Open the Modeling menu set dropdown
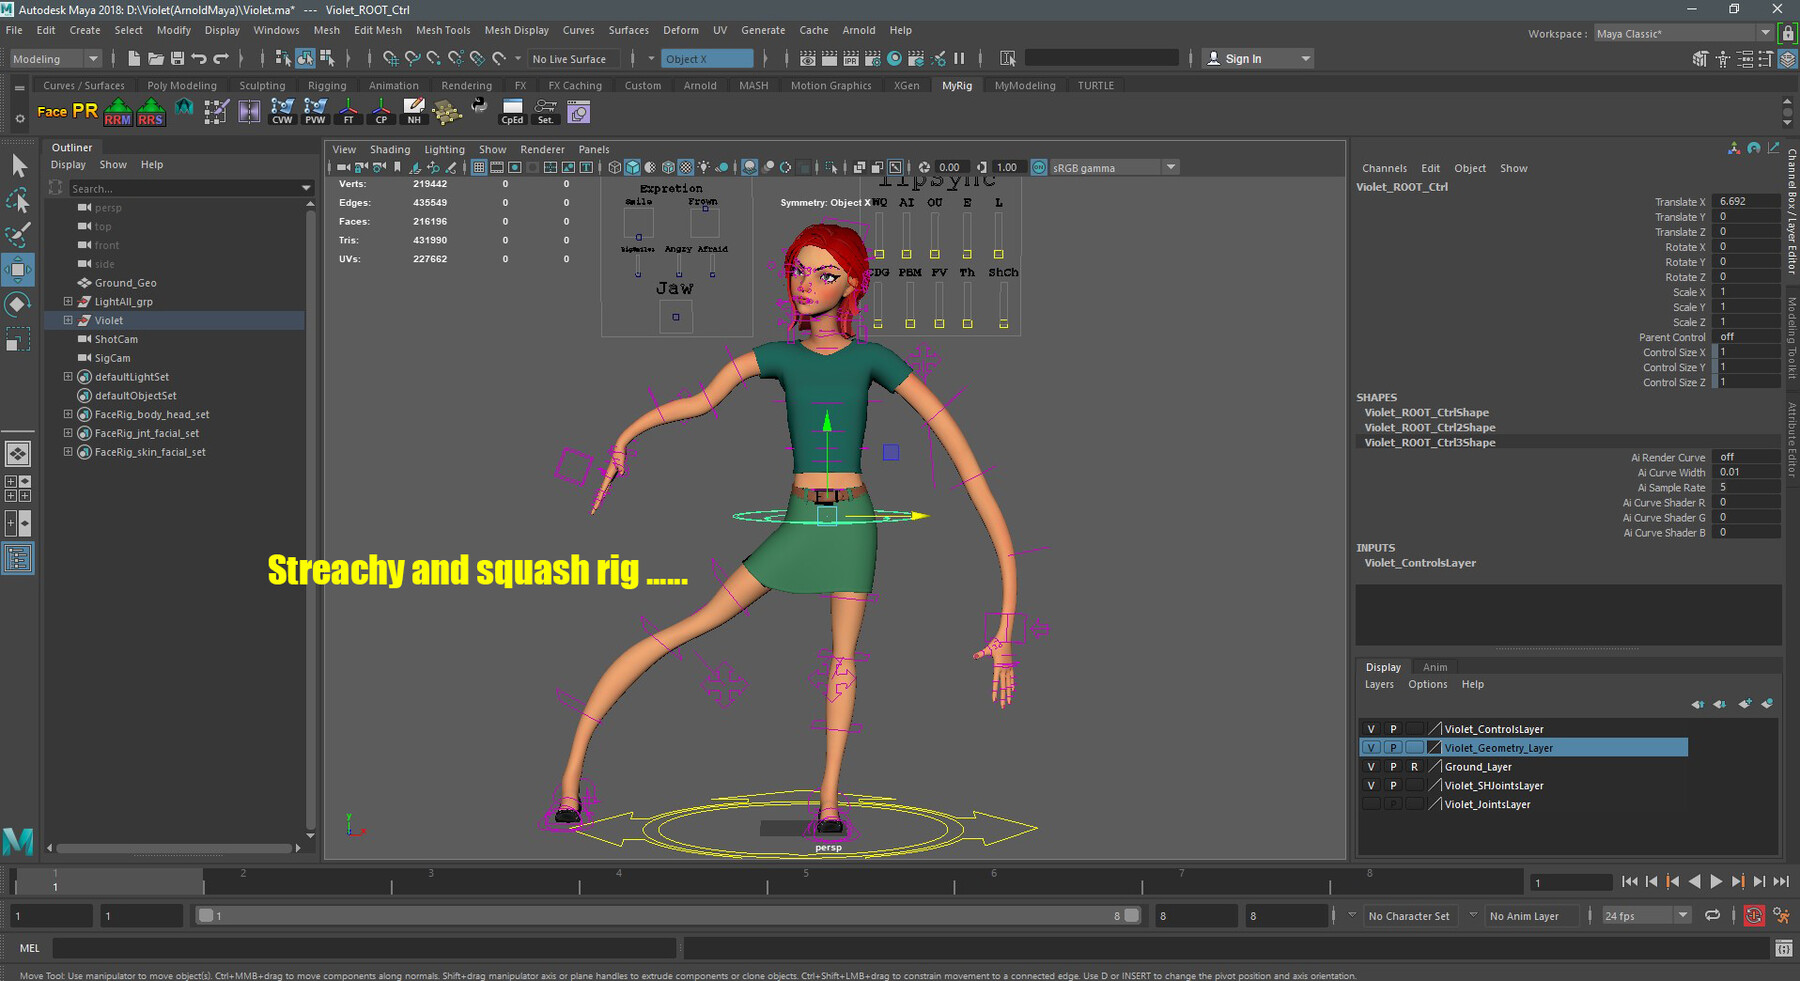Viewport: 1800px width, 981px height. [x=55, y=59]
